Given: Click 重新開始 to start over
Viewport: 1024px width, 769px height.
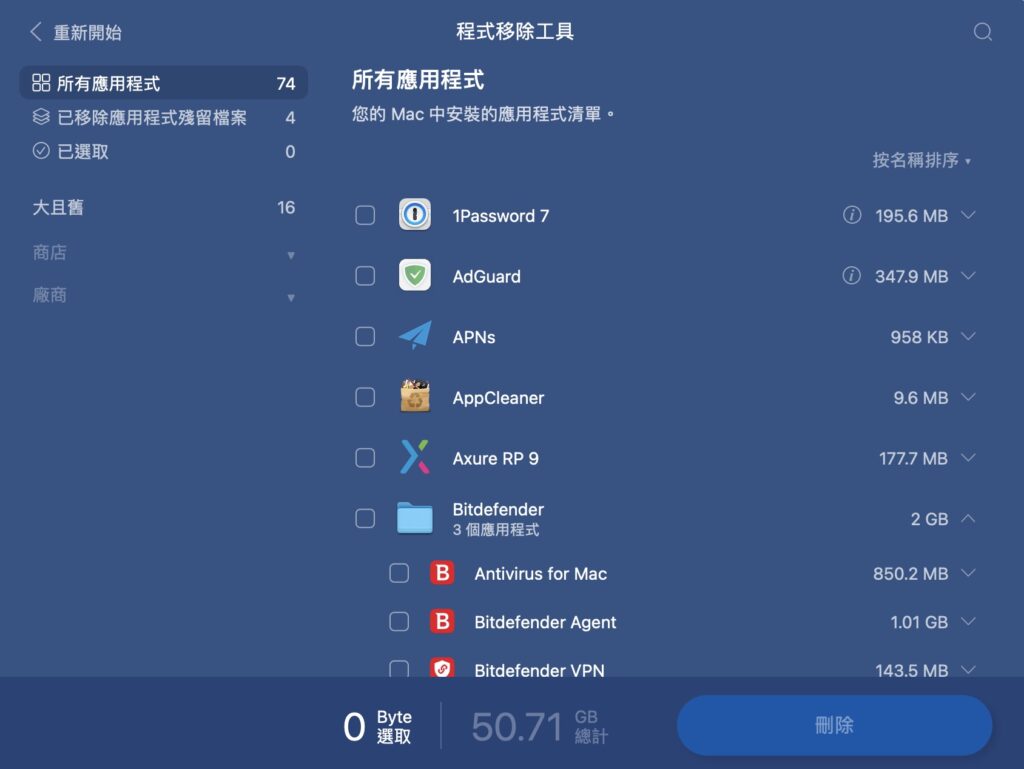Looking at the screenshot, I should [x=87, y=32].
